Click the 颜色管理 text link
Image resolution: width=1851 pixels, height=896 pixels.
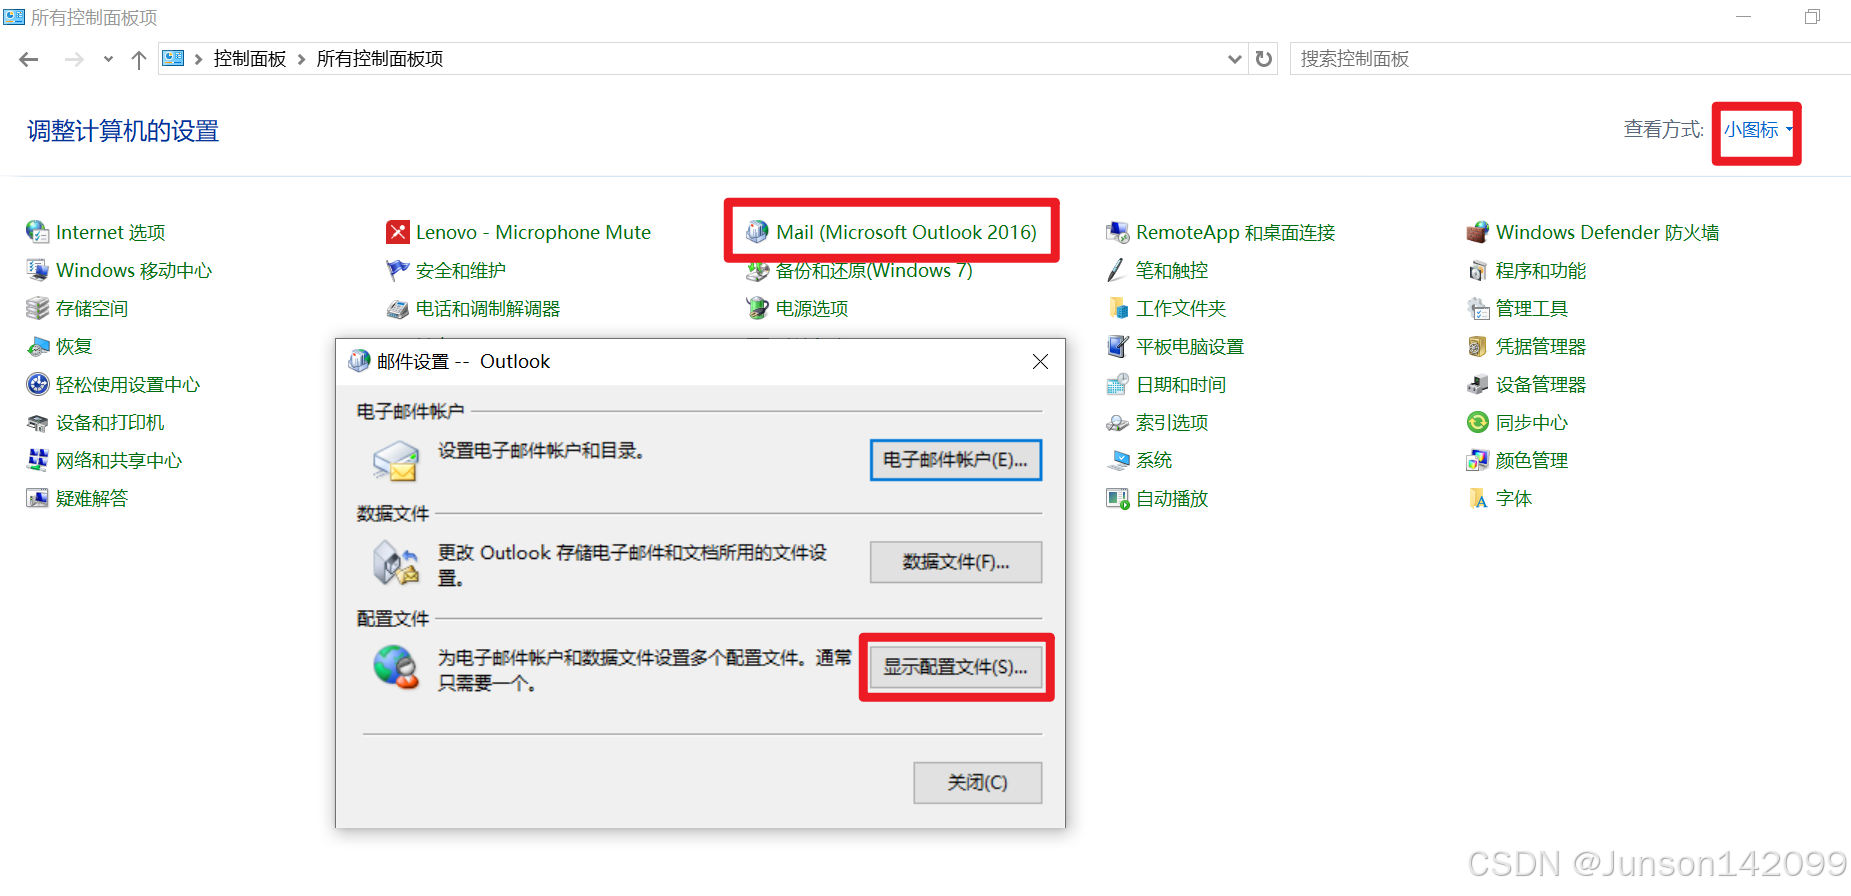click(1532, 460)
